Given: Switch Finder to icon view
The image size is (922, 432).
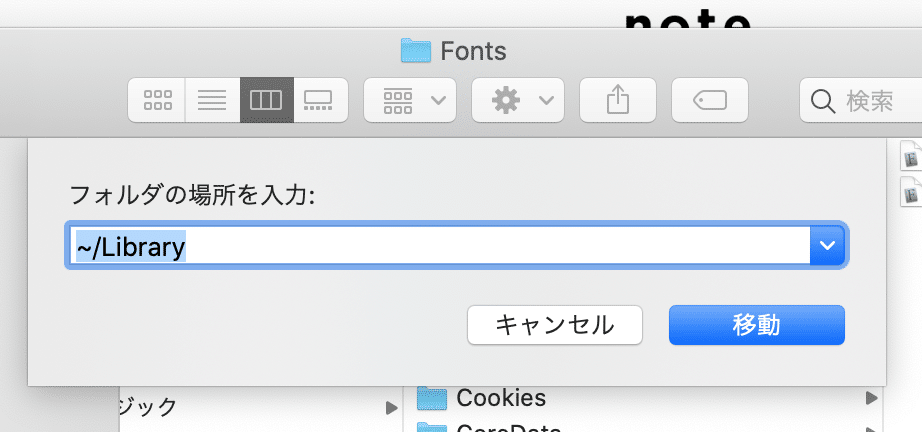Looking at the screenshot, I should tap(157, 100).
